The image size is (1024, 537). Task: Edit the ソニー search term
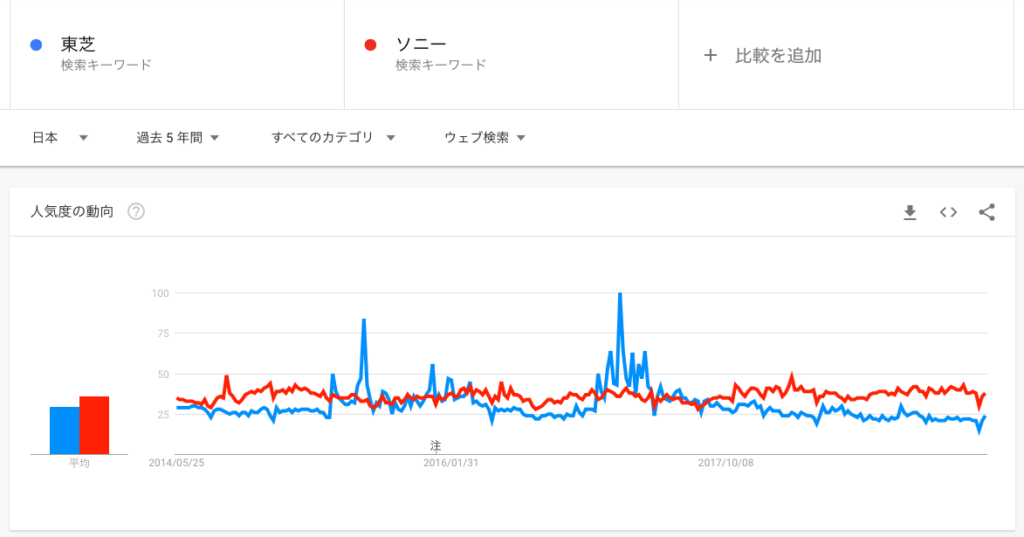click(420, 45)
